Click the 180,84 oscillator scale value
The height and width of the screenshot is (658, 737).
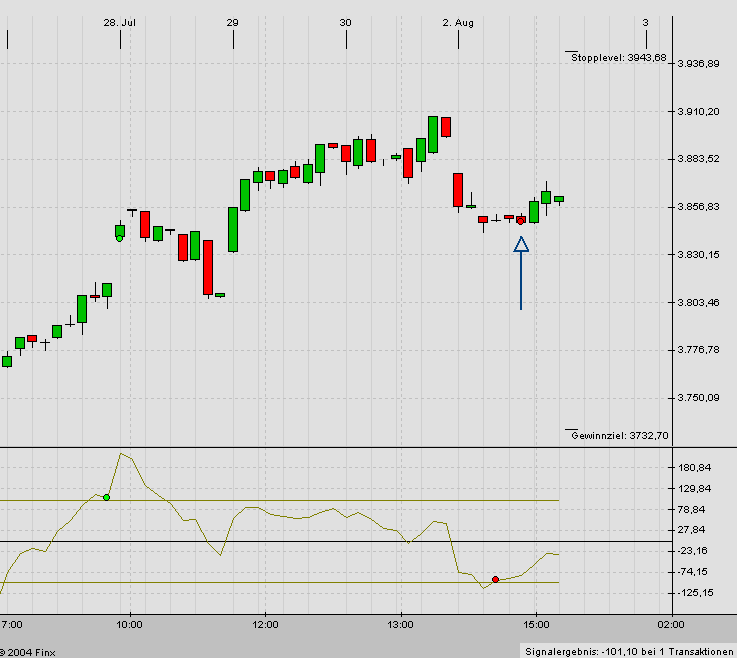695,467
